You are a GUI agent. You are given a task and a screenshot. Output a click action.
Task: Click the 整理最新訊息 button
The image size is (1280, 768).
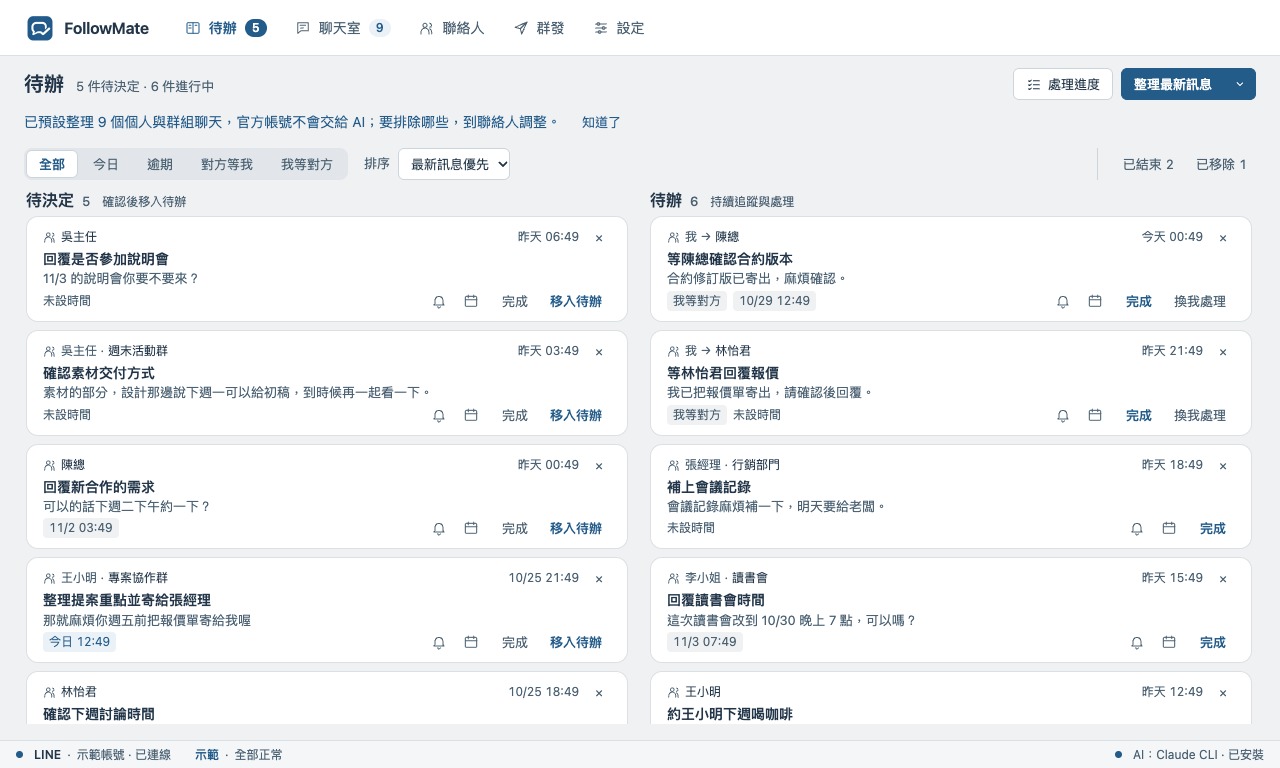pyautogui.click(x=1173, y=85)
